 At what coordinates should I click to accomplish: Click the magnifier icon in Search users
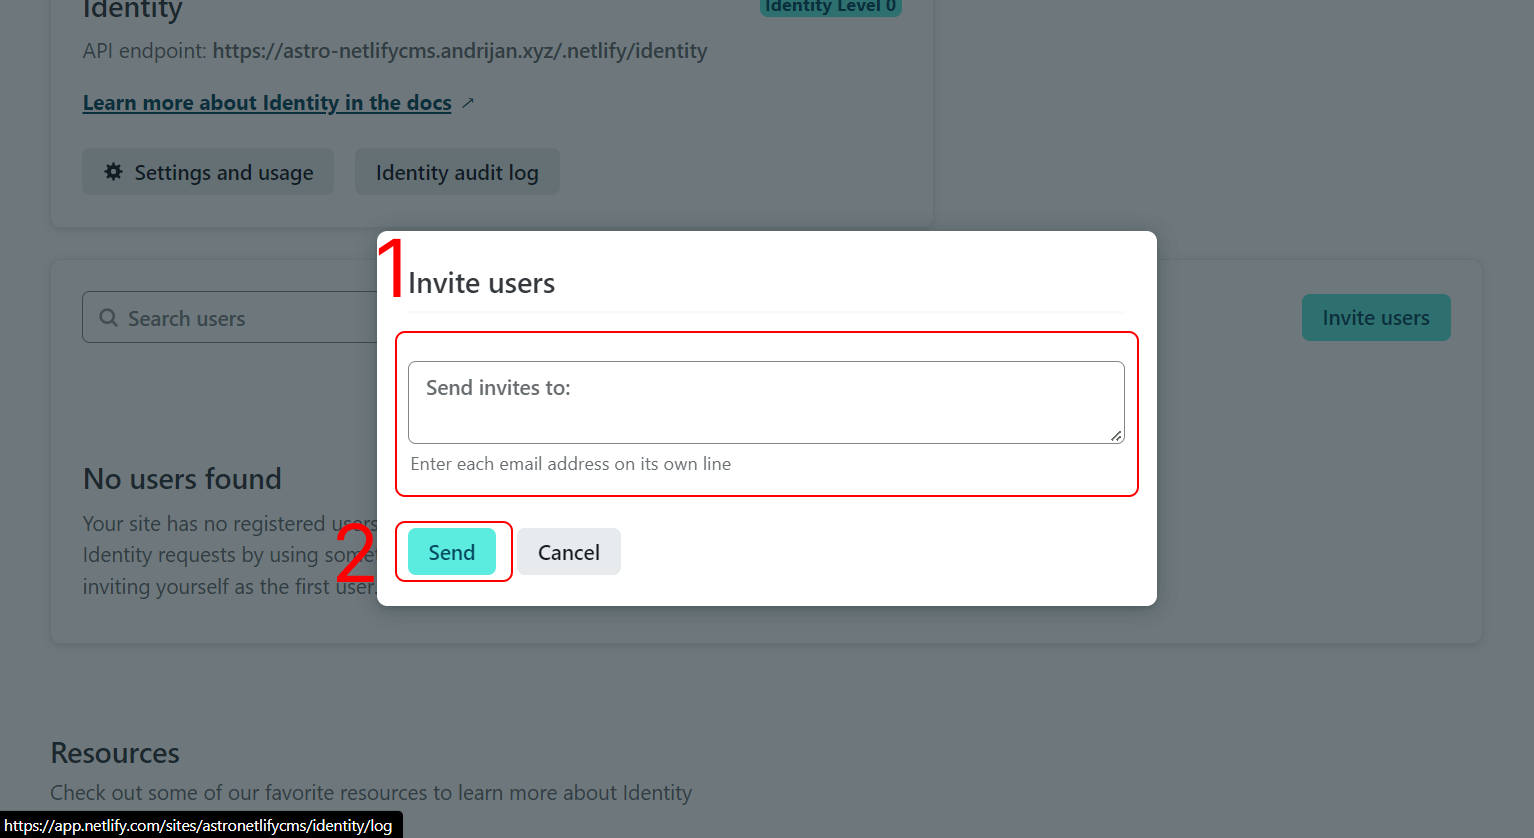pyautogui.click(x=108, y=318)
